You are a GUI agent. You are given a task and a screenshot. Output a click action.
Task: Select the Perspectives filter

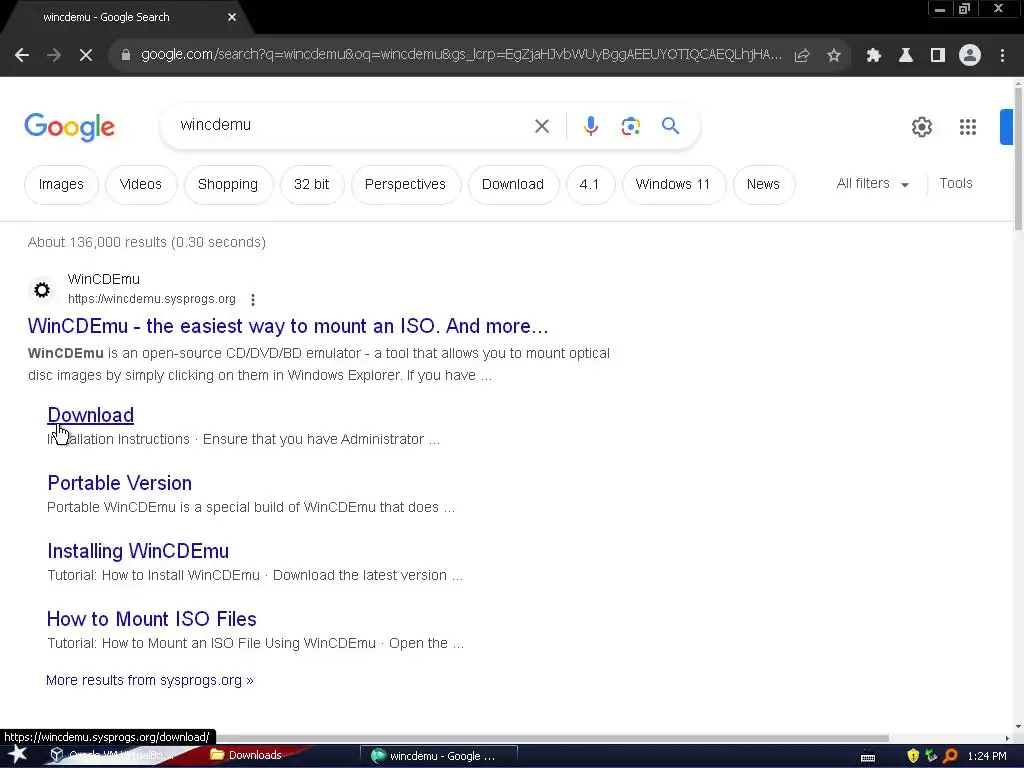click(406, 185)
